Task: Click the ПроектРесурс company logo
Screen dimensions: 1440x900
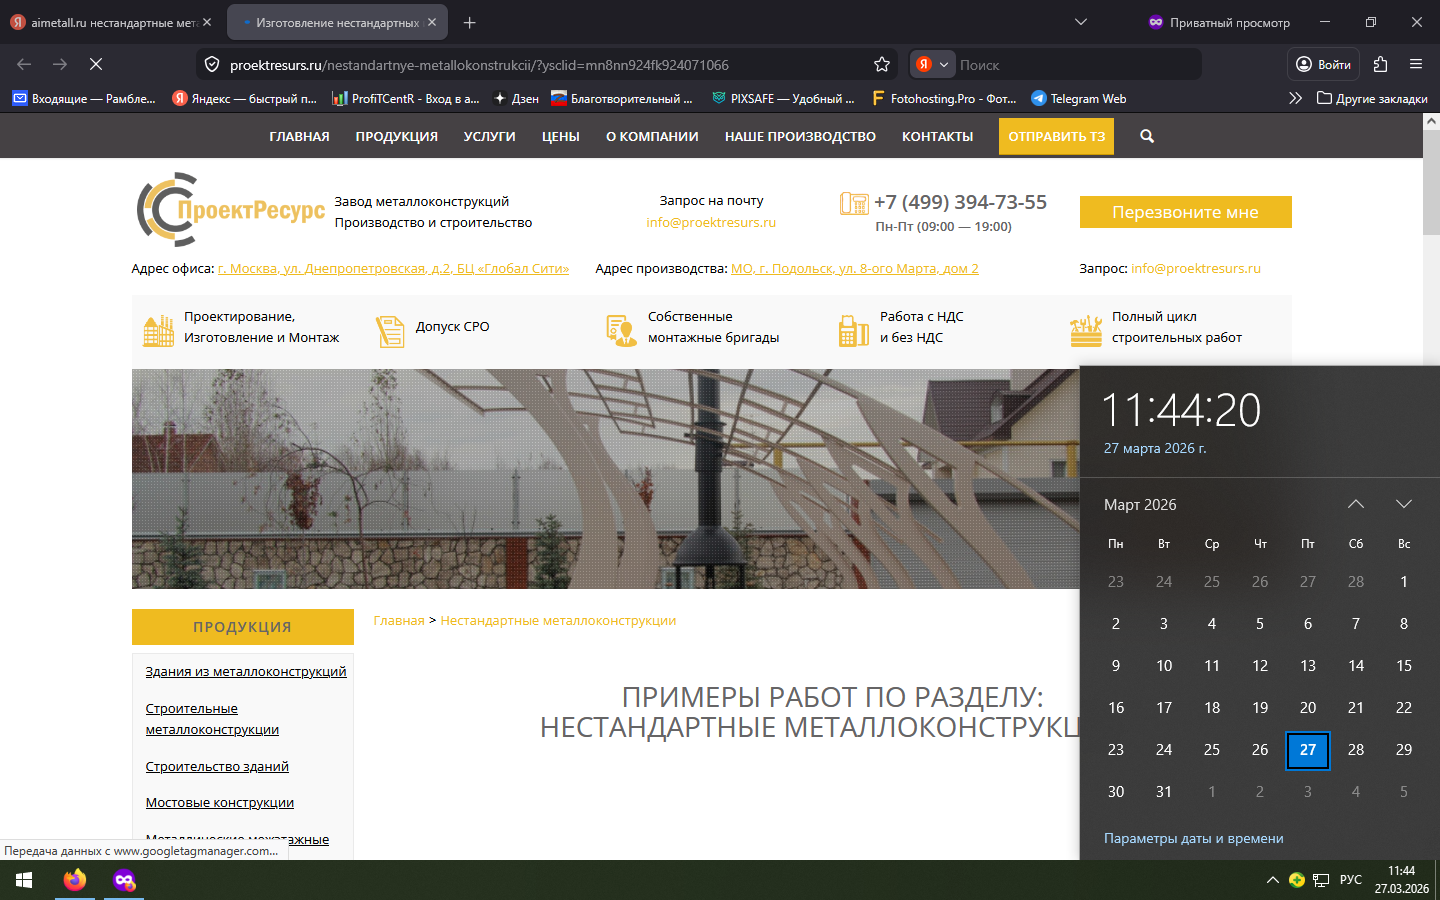Action: click(x=231, y=210)
